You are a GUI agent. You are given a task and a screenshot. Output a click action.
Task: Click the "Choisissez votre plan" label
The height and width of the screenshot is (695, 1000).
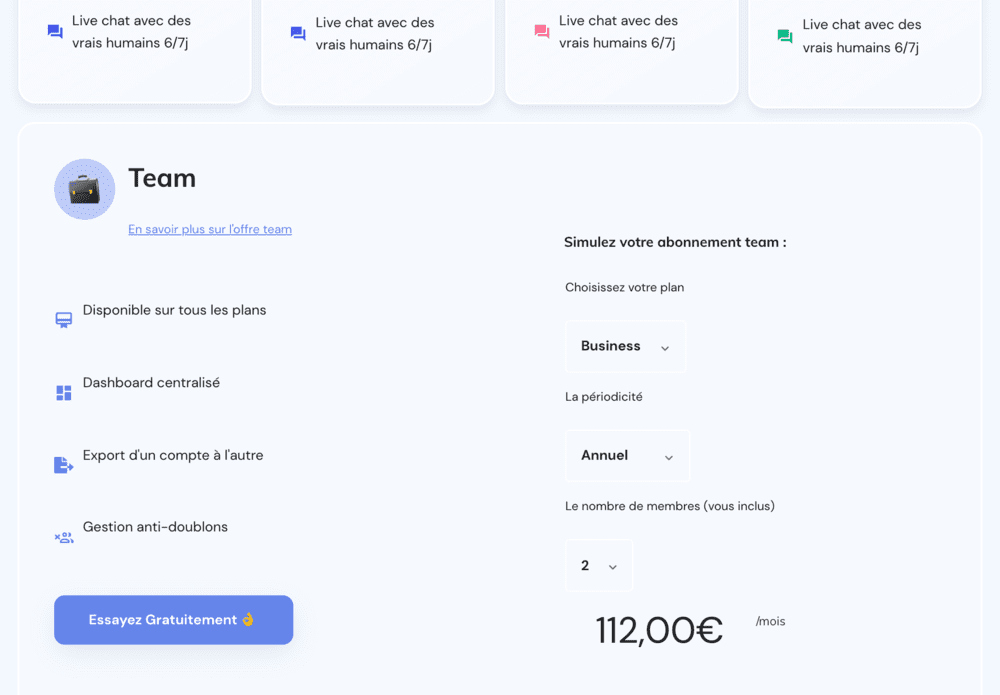point(624,287)
